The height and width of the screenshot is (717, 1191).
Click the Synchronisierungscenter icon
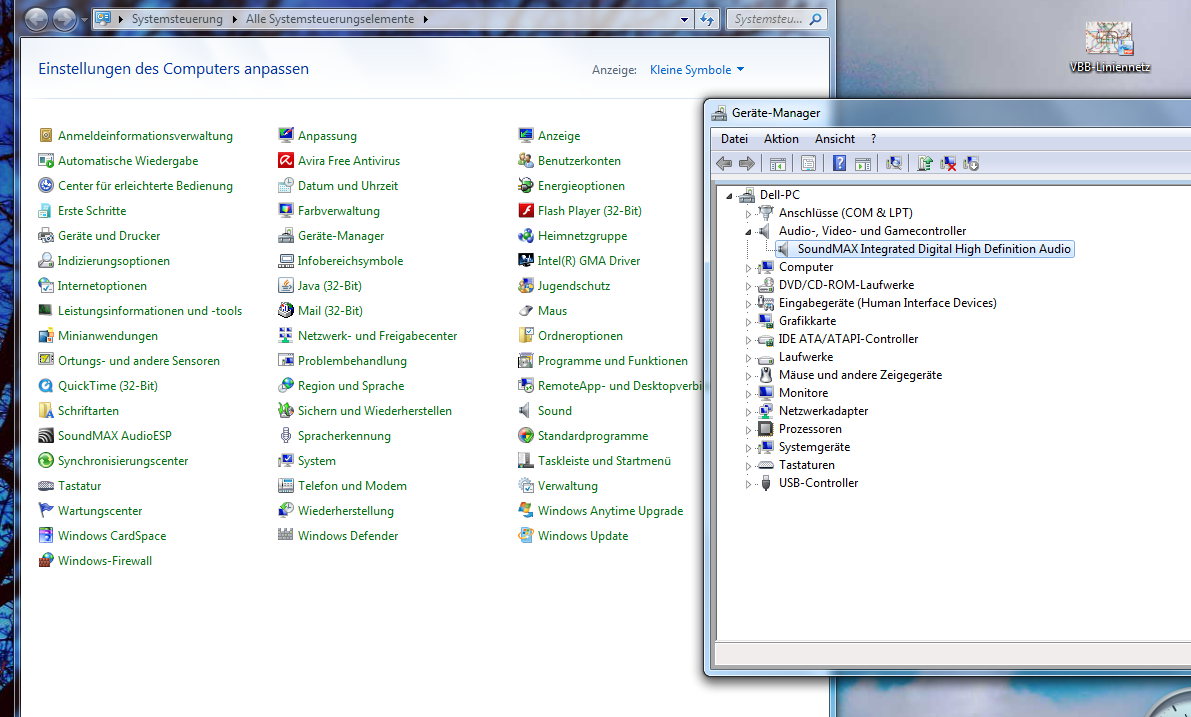tap(46, 461)
